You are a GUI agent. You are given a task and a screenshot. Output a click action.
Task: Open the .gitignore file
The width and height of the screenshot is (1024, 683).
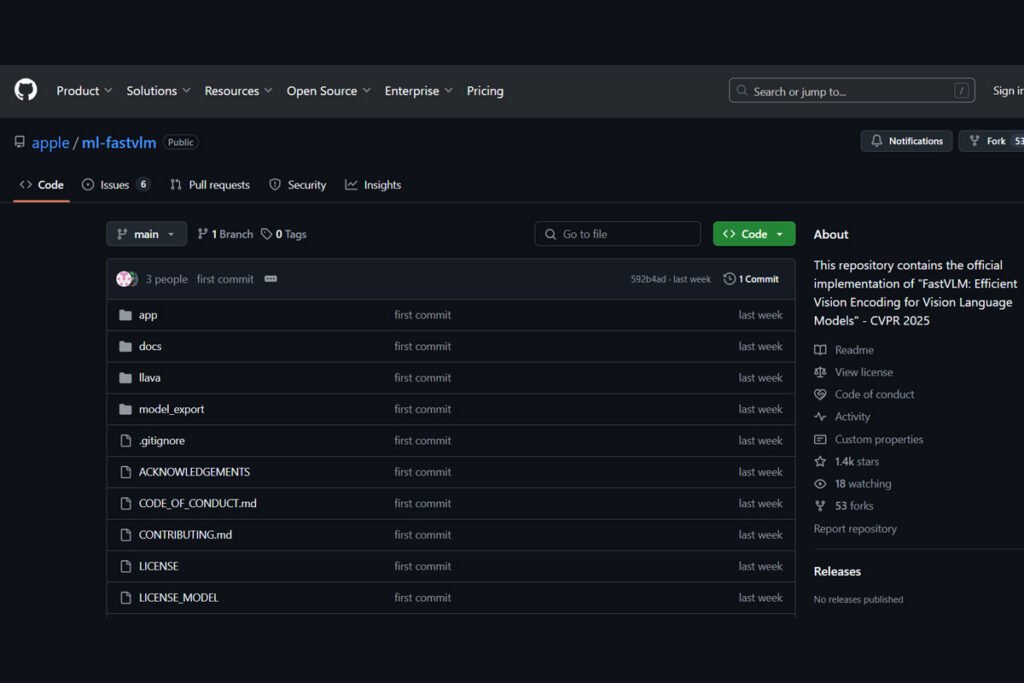pos(161,441)
